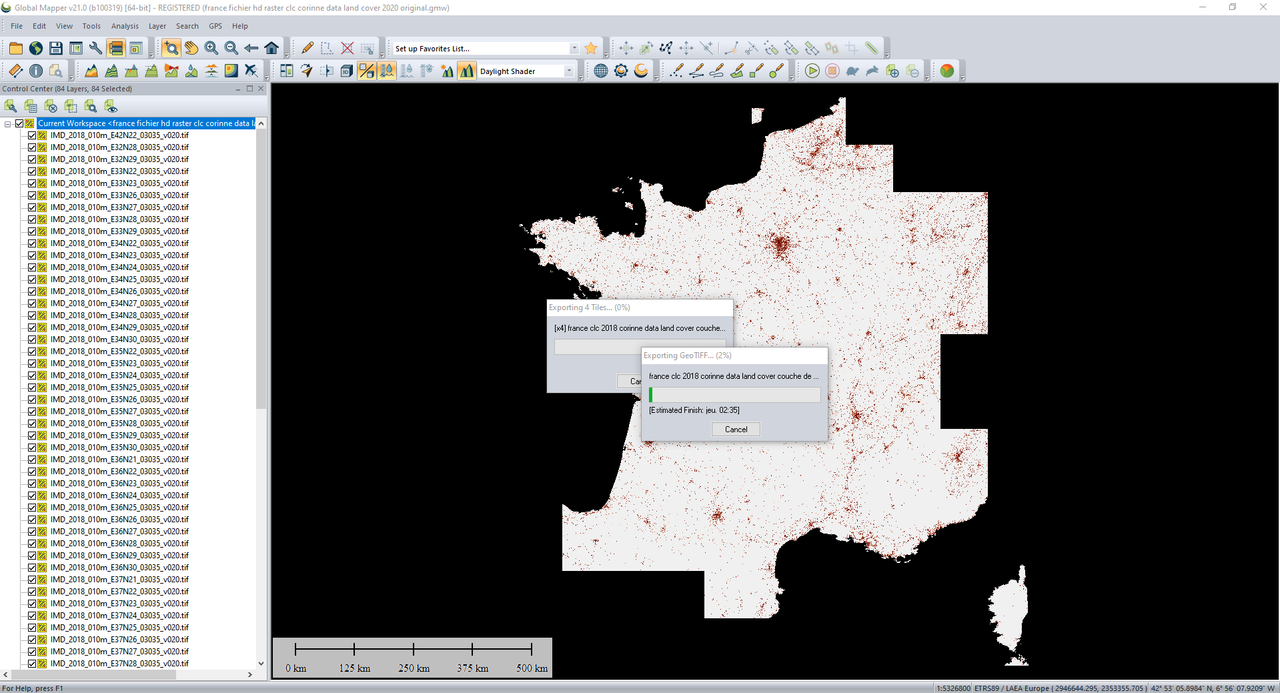Uncheck layer IMD_2018_010m_E34N30_03035_v020.tif
Image resolution: width=1280 pixels, height=693 pixels.
[32, 339]
